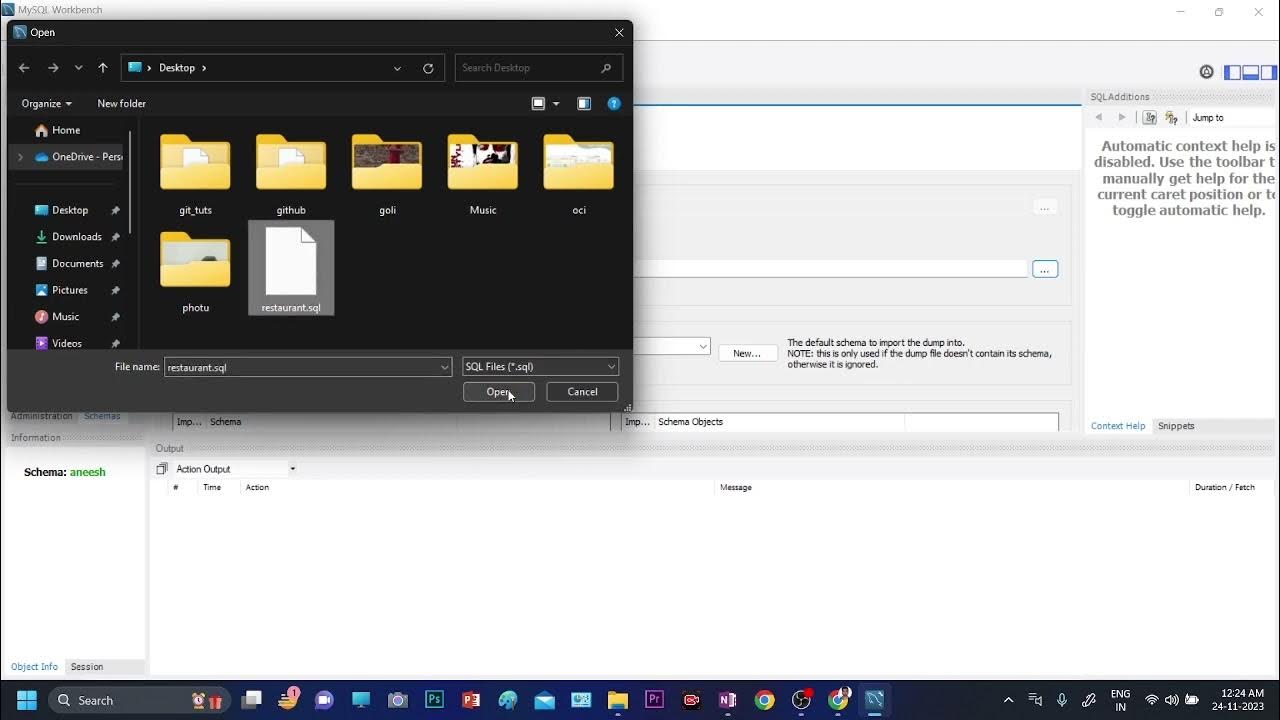Create a New folder

point(121,103)
